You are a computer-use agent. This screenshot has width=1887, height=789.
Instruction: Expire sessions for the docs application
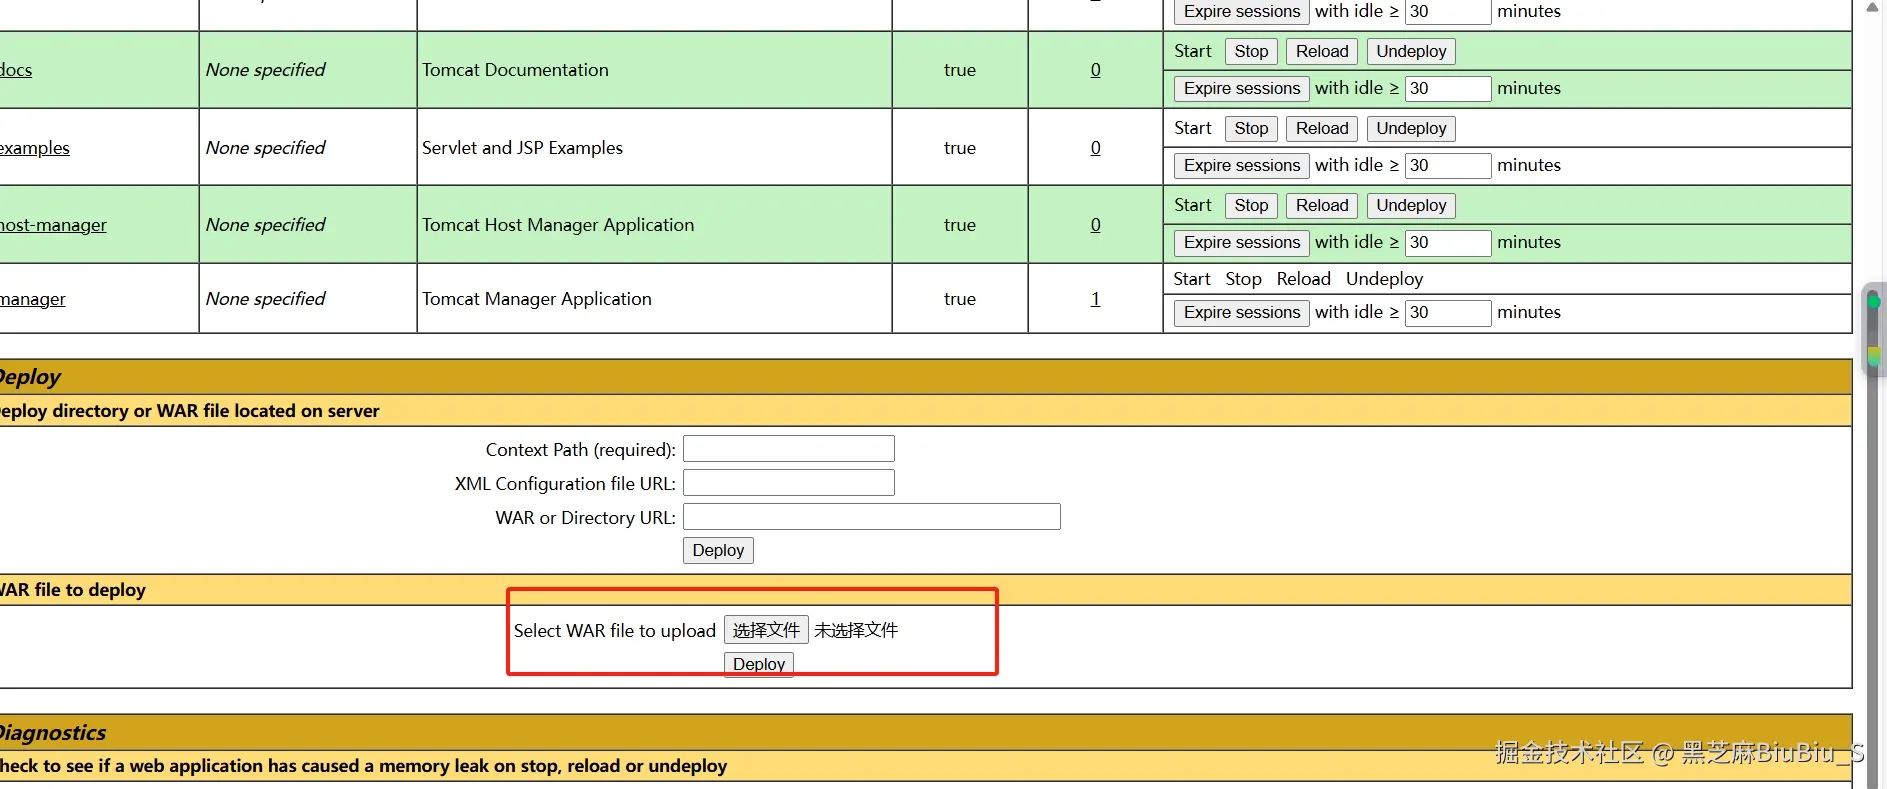(1242, 89)
